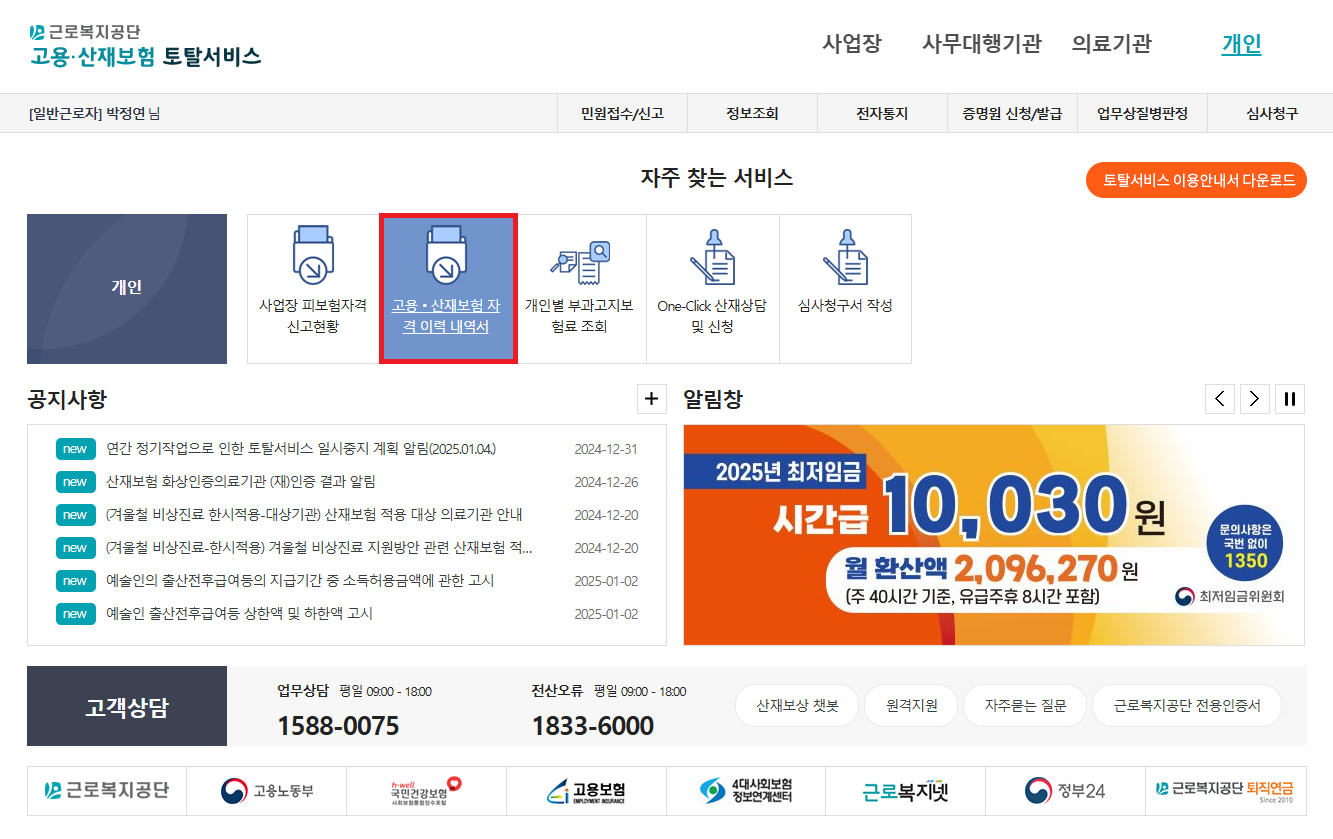Pause the 알림창 banner rotation
This screenshot has height=839, width=1333.
click(1290, 399)
